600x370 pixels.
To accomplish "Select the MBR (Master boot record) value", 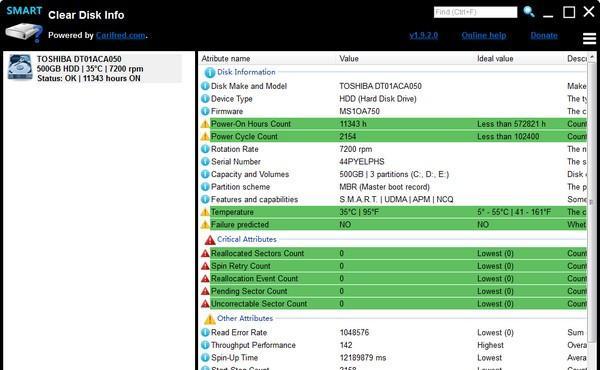I will click(x=384, y=187).
